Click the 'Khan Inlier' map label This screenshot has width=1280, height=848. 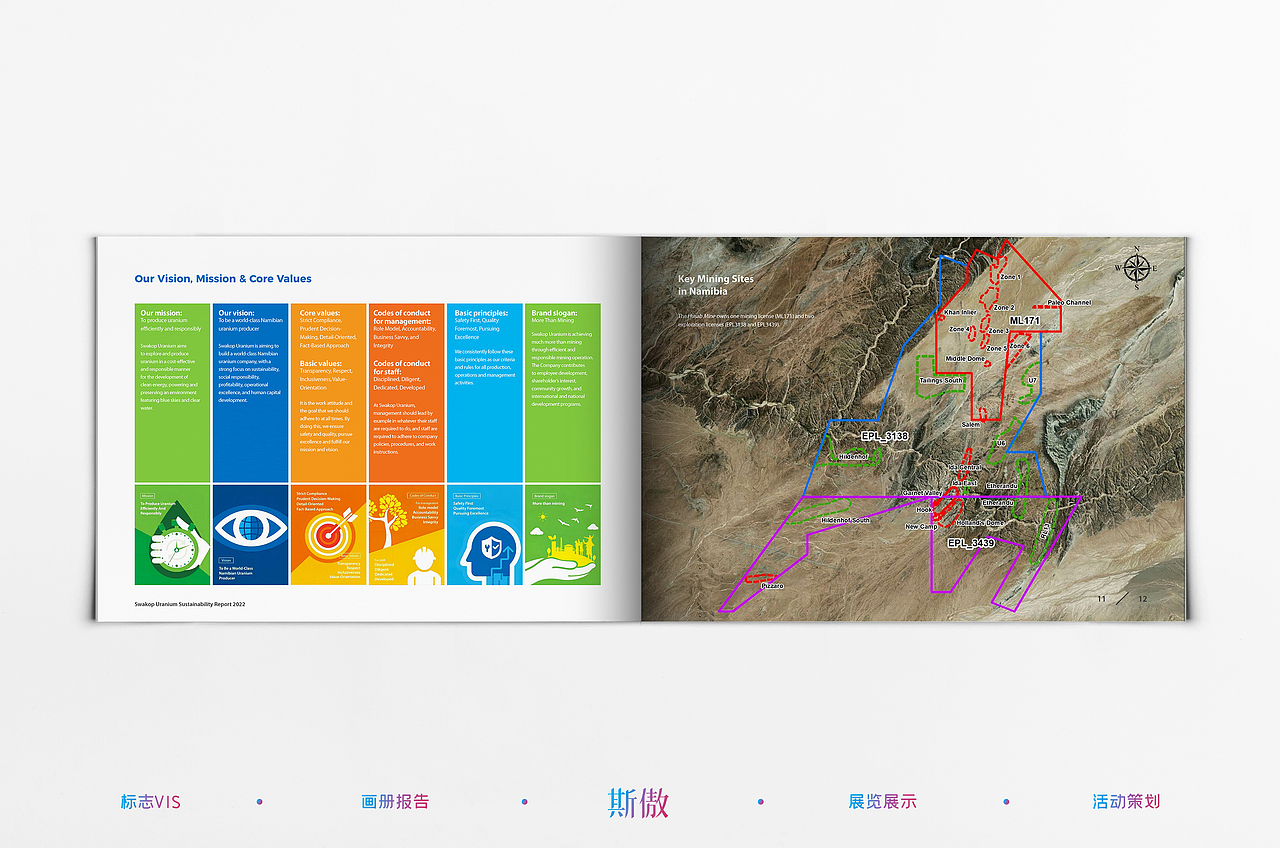coord(960,312)
